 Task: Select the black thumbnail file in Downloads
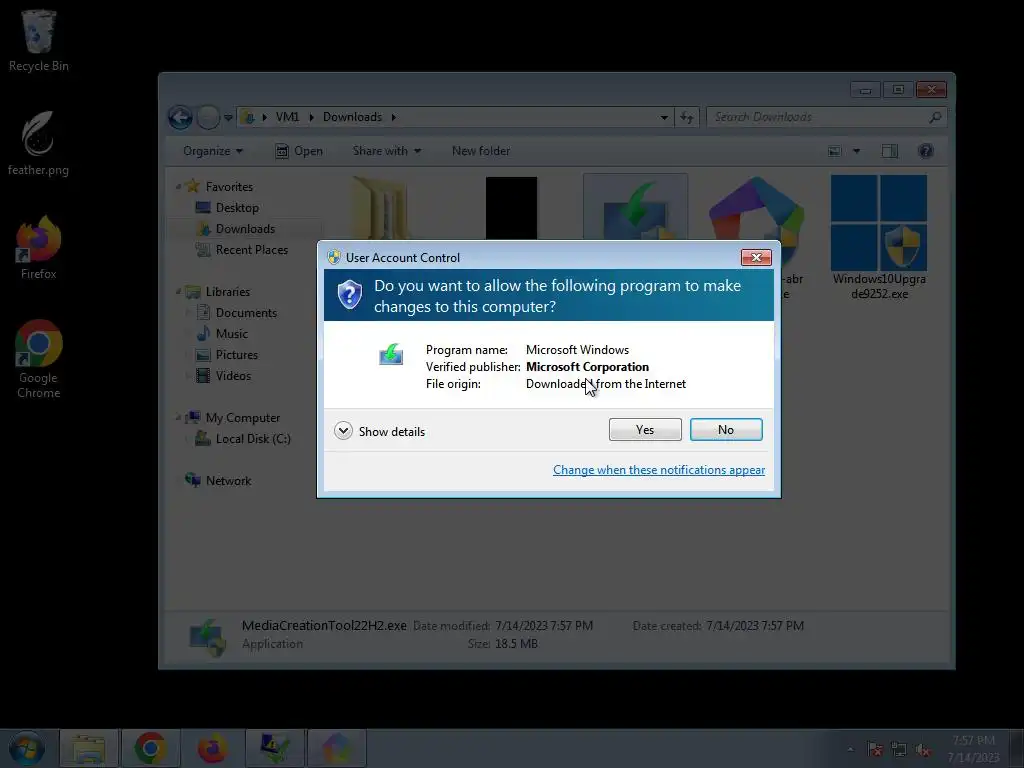click(x=511, y=208)
